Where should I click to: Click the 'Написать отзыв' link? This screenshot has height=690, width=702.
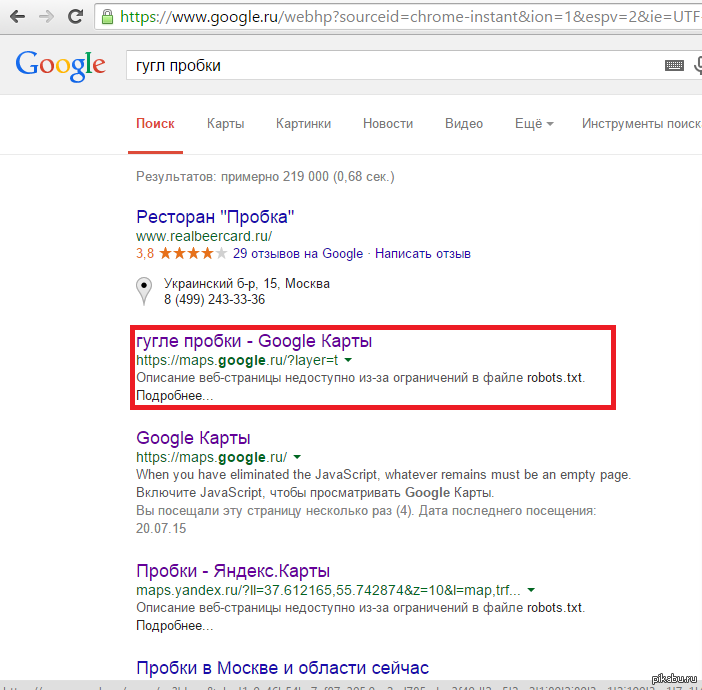[422, 254]
